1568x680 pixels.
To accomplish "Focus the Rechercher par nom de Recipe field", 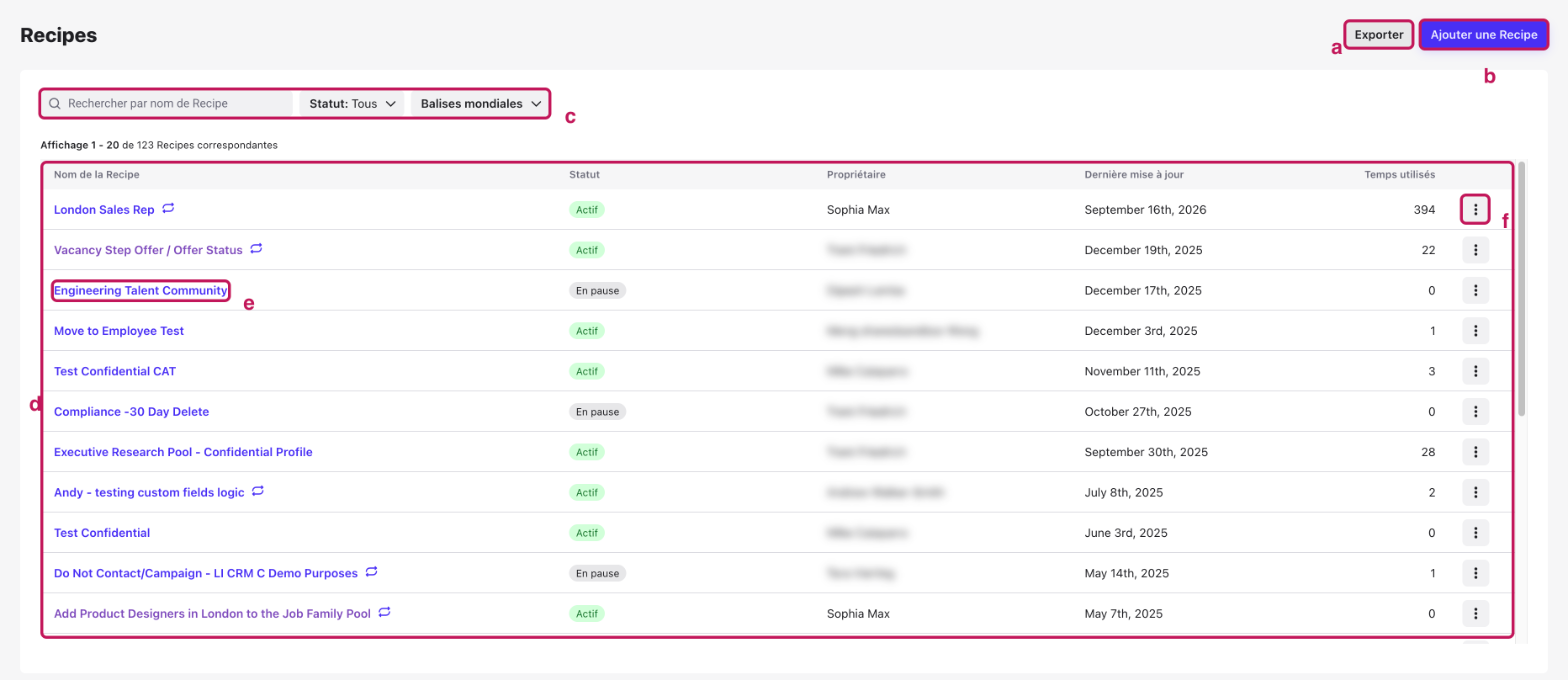I will coord(168,103).
